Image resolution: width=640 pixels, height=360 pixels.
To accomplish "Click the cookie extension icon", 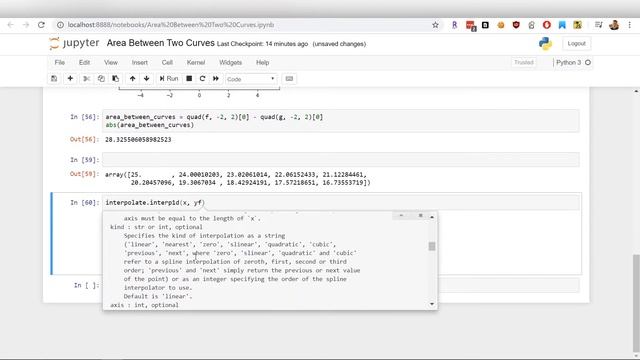I will point(501,25).
